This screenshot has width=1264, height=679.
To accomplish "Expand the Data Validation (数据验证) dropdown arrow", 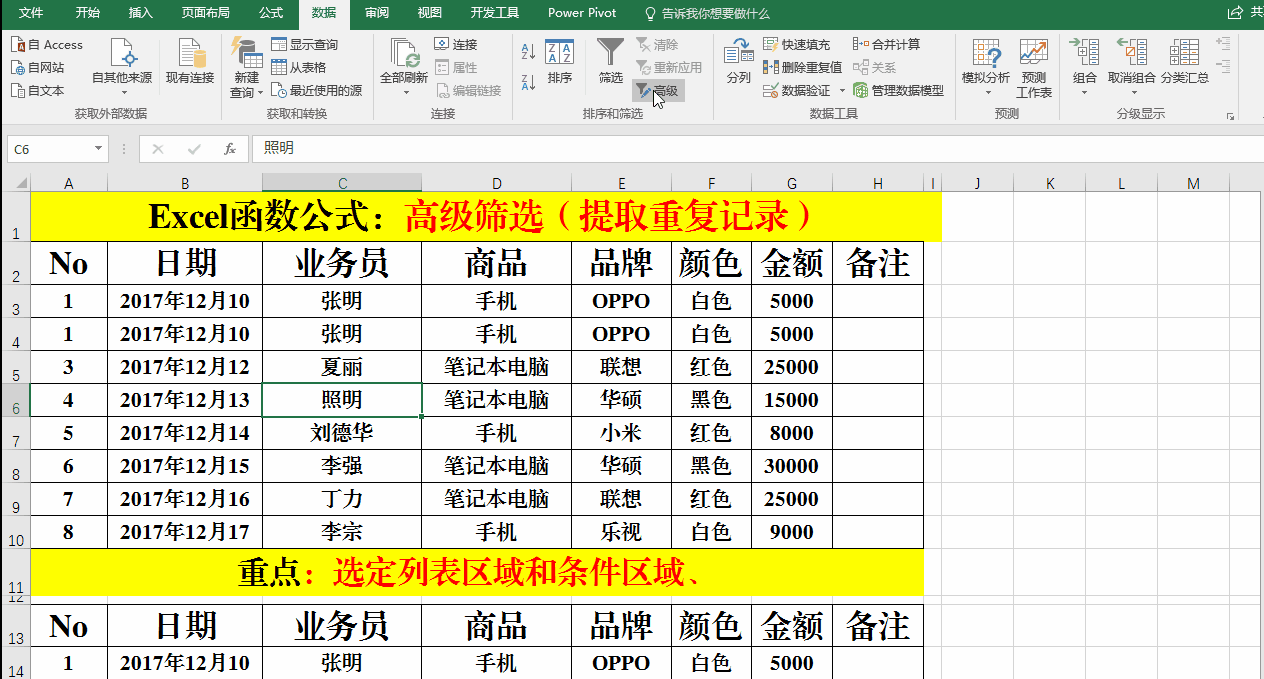I will click(x=838, y=91).
